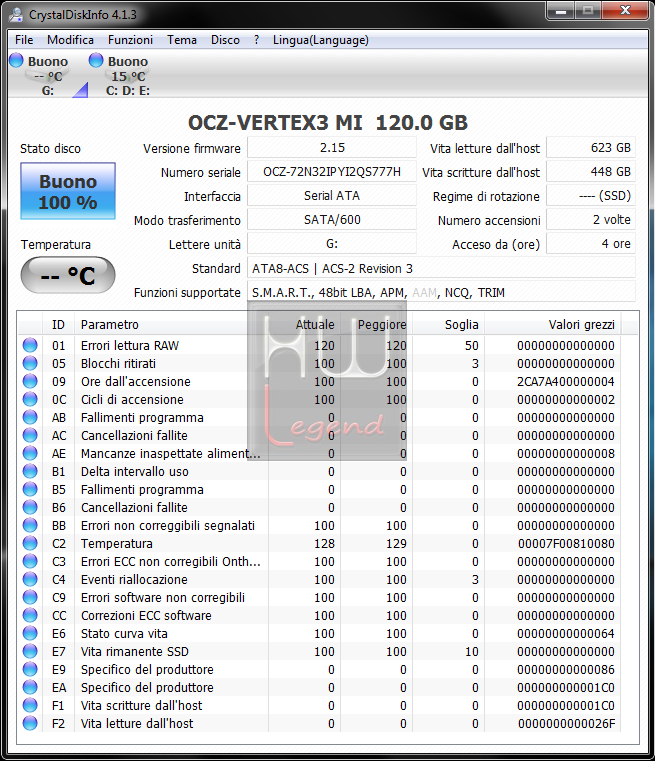The height and width of the screenshot is (761, 655).
Task: Click status icon of Delta intervallo uso
Action: pos(30,471)
